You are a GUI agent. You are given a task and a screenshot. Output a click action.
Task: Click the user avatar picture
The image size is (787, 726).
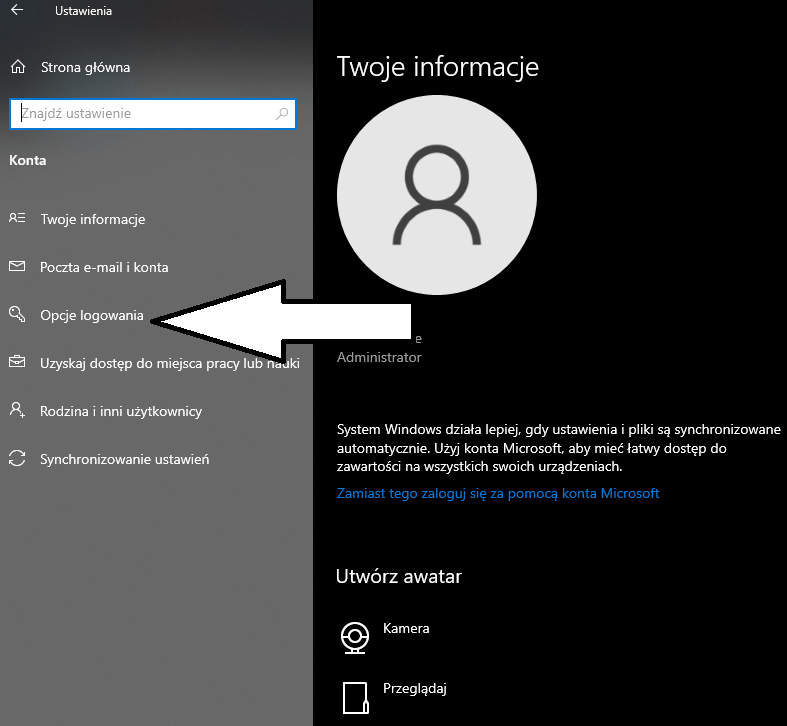(437, 195)
